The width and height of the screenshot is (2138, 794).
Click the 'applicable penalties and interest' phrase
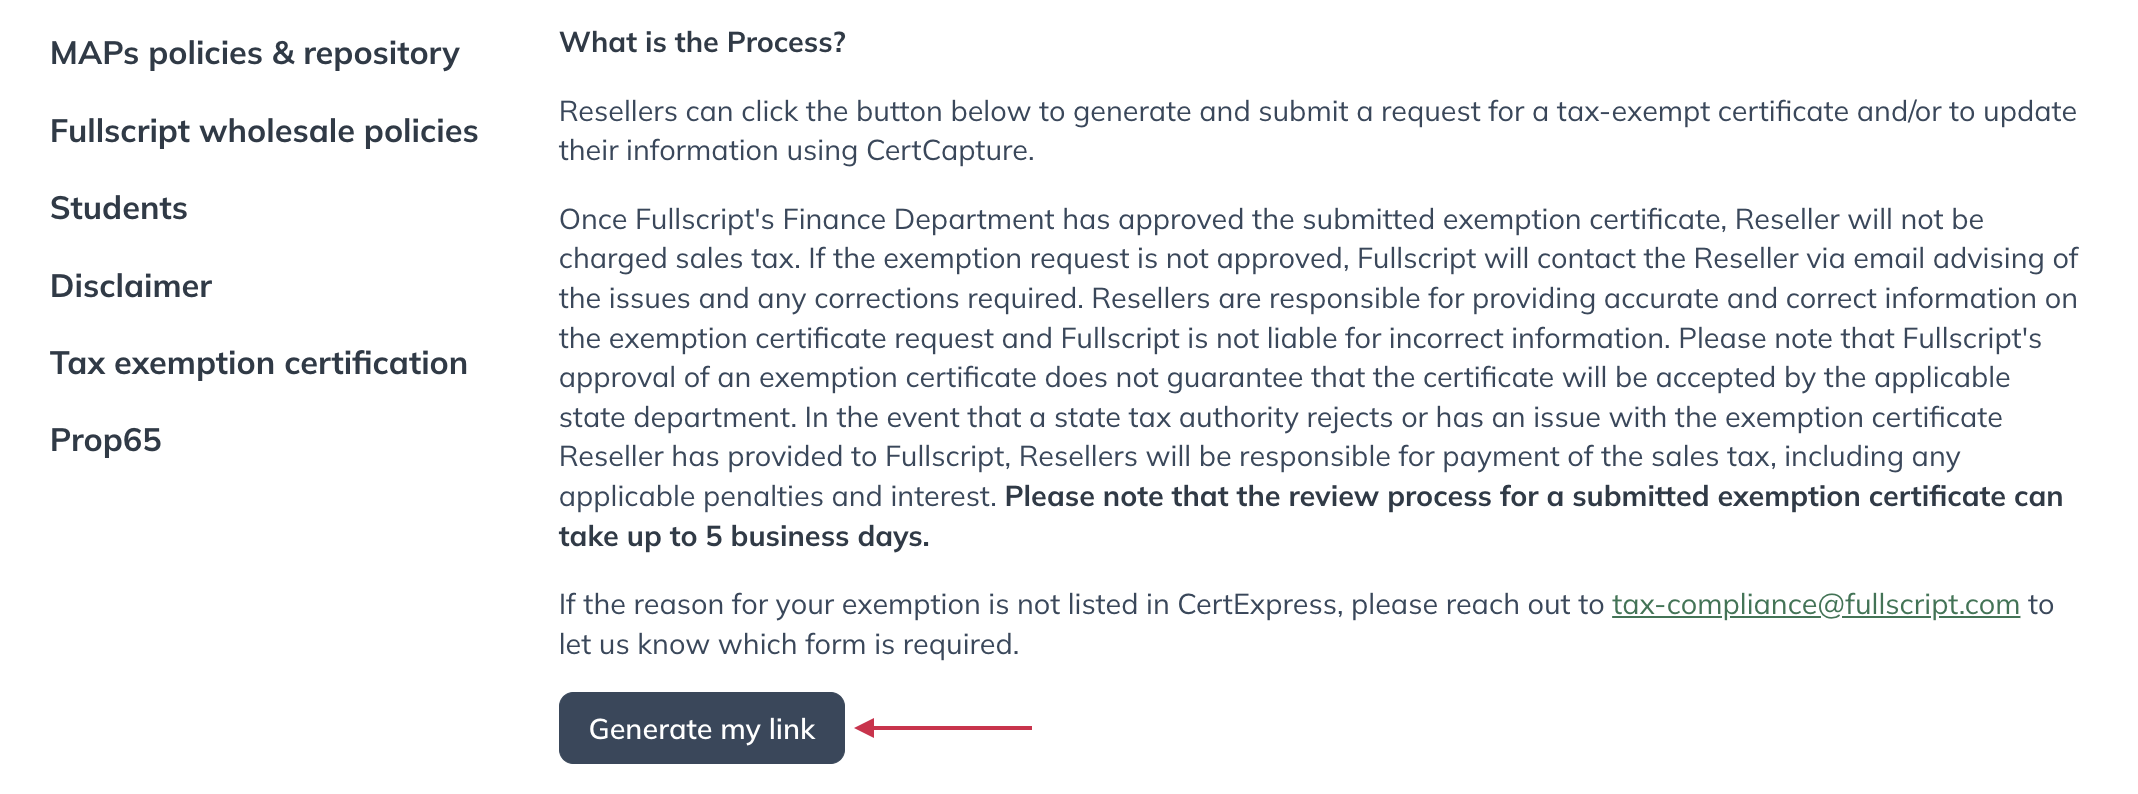775,497
